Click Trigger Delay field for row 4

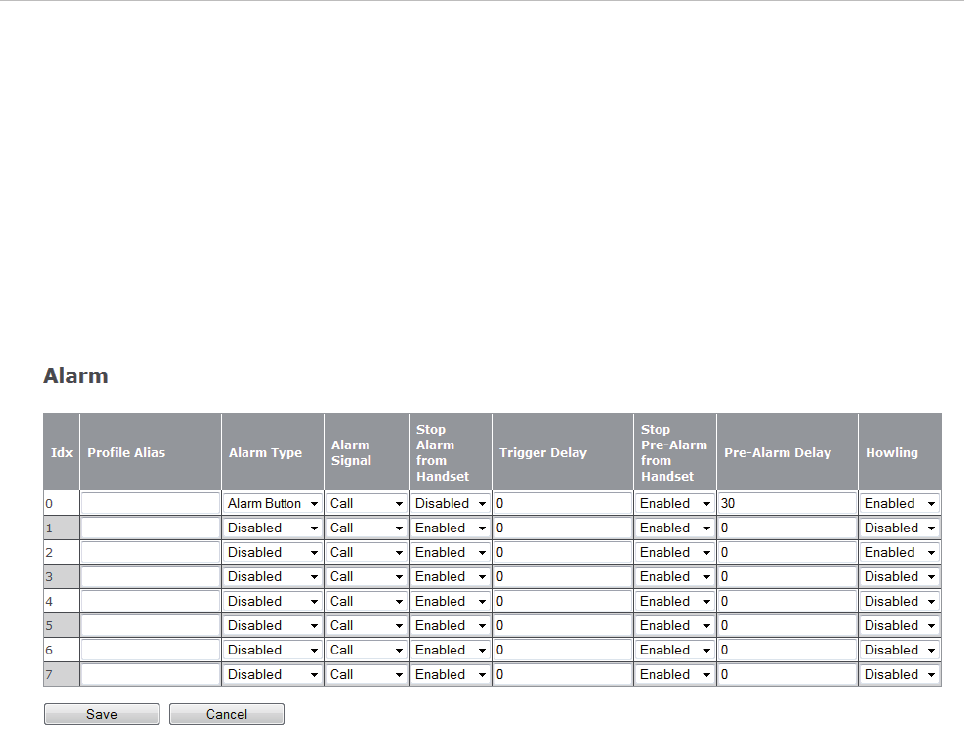[563, 601]
